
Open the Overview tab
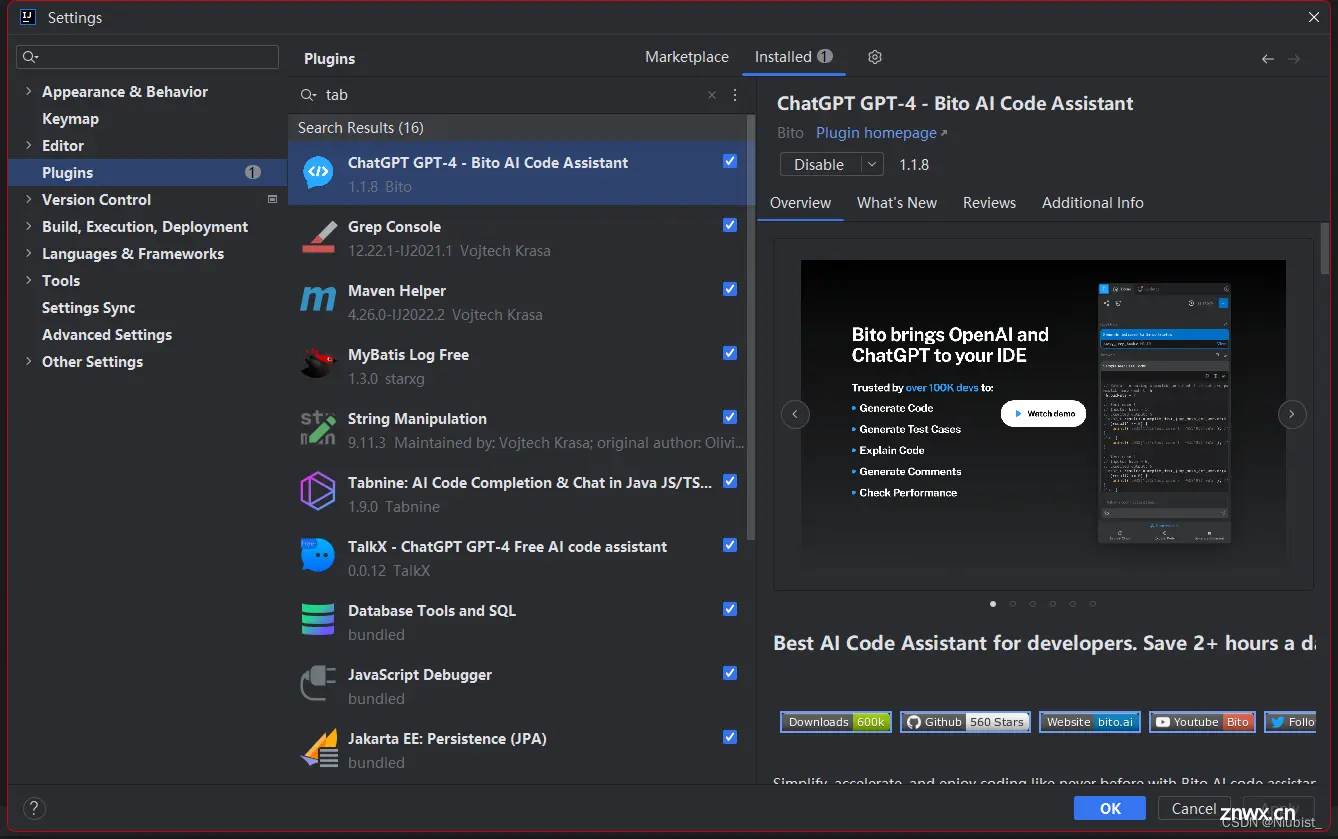[800, 202]
